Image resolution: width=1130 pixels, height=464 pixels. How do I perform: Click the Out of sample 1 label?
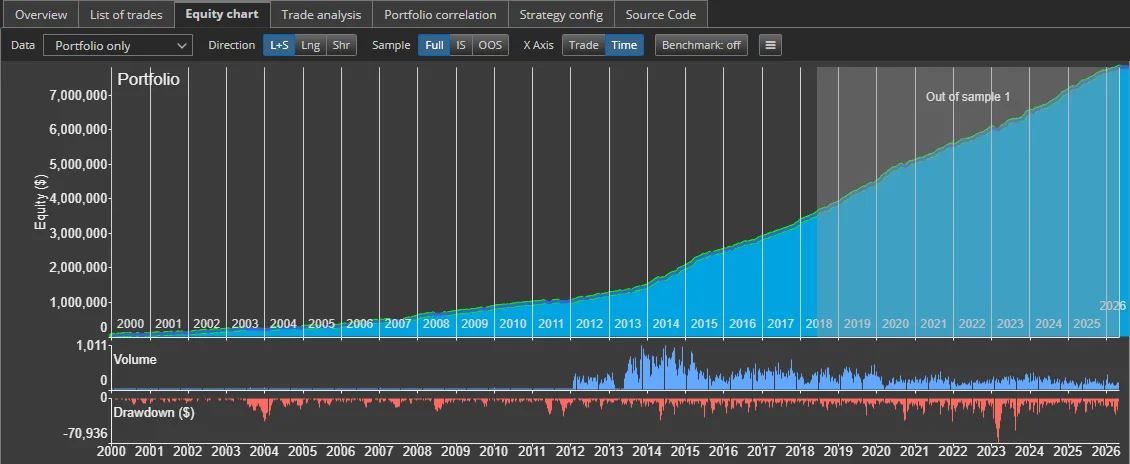coord(968,97)
